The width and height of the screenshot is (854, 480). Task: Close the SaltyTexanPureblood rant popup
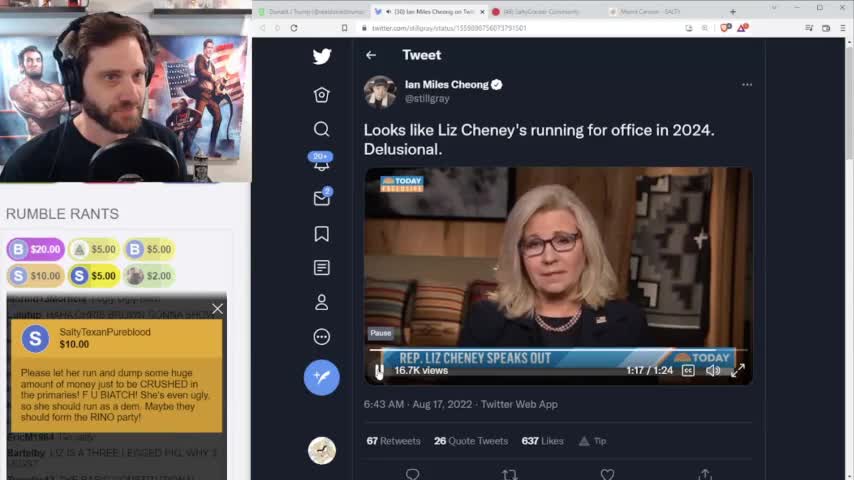point(217,309)
